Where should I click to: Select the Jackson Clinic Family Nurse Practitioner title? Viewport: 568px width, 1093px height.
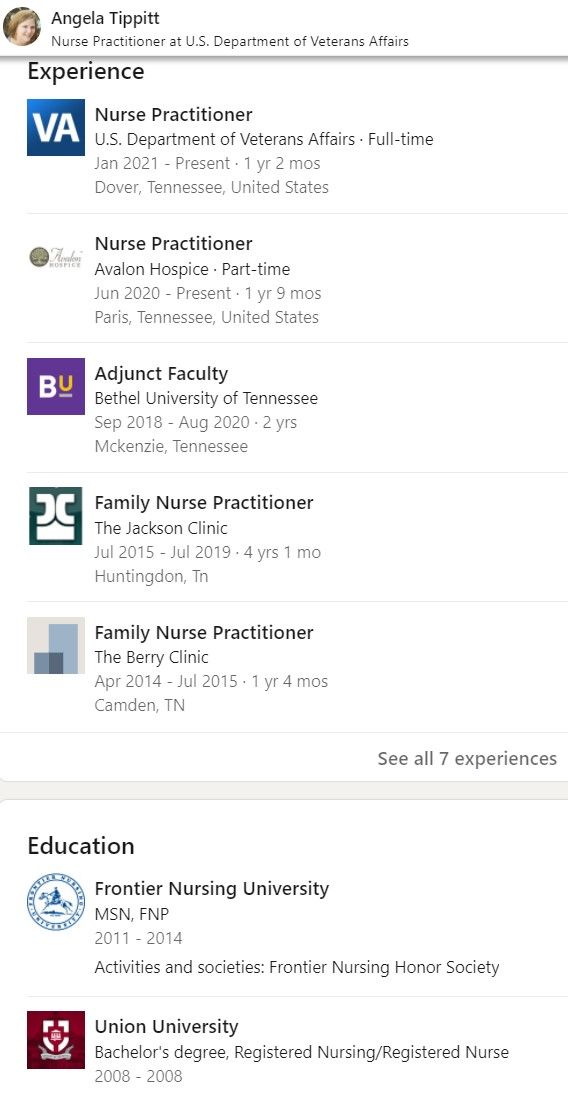[204, 503]
